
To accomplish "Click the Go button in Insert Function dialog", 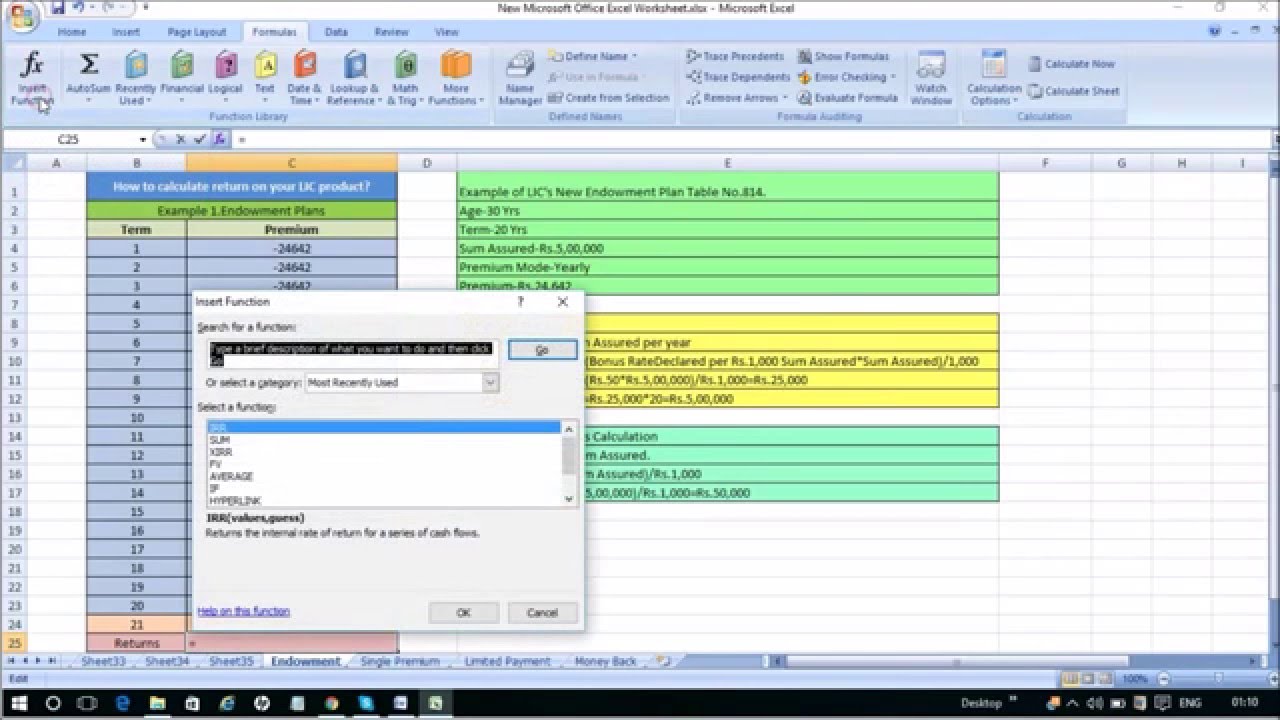I will coord(542,350).
